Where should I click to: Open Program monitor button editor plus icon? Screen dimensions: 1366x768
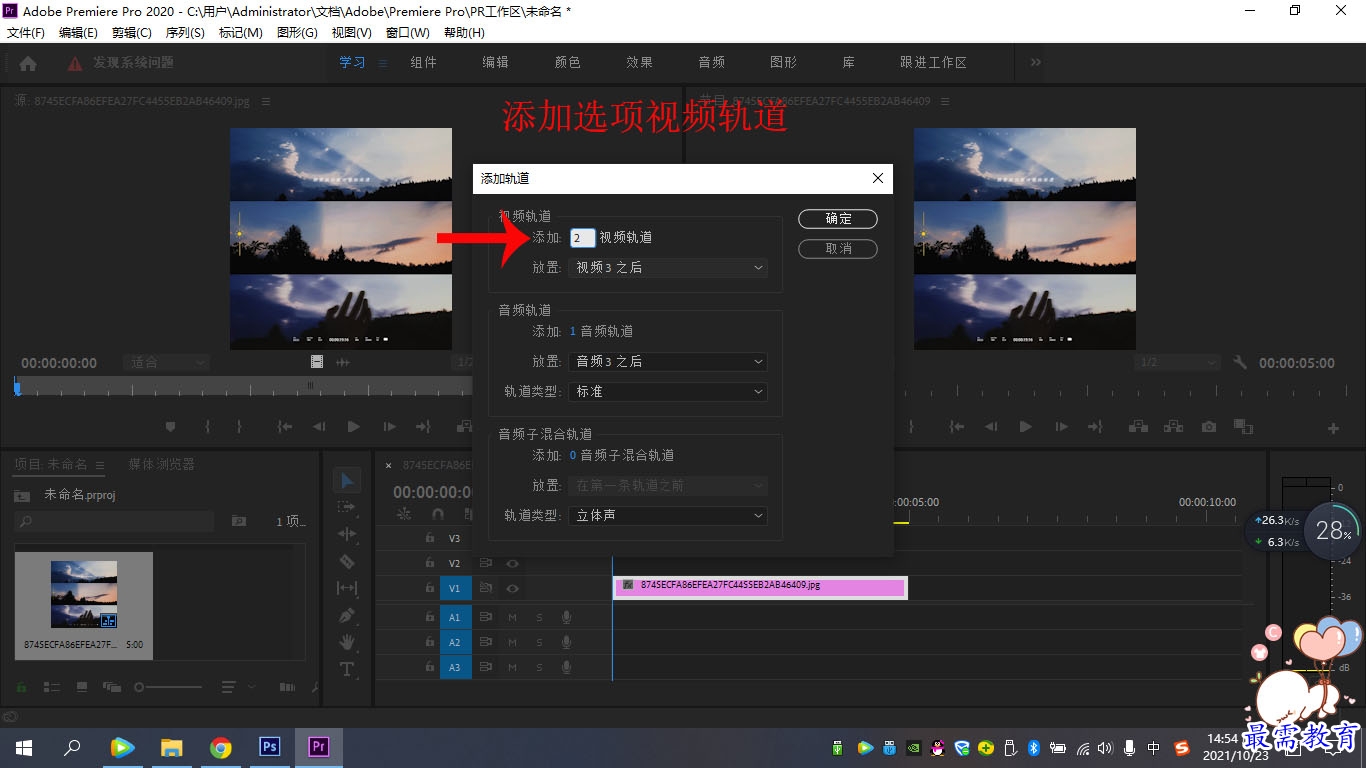pos(1333,428)
